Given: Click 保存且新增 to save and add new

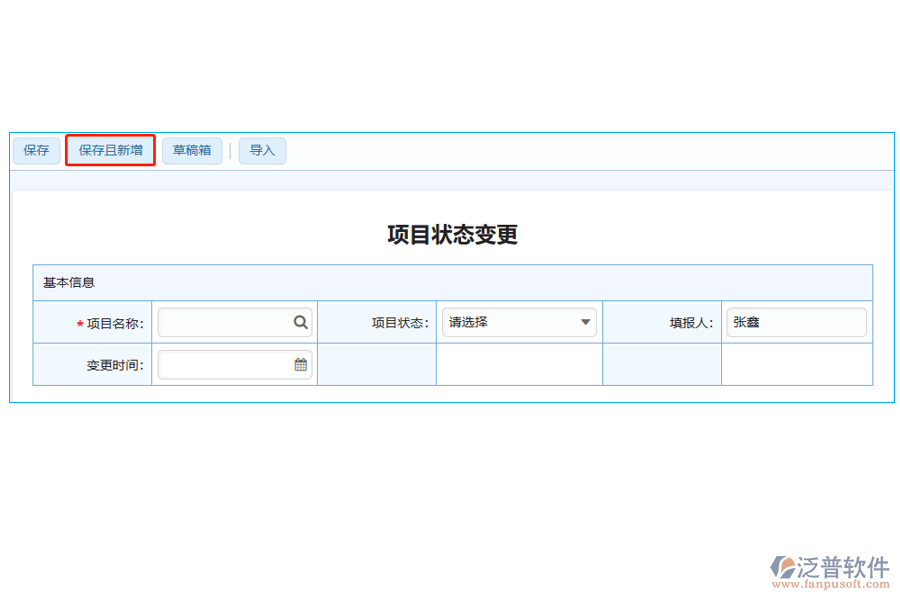Looking at the screenshot, I should pos(110,150).
